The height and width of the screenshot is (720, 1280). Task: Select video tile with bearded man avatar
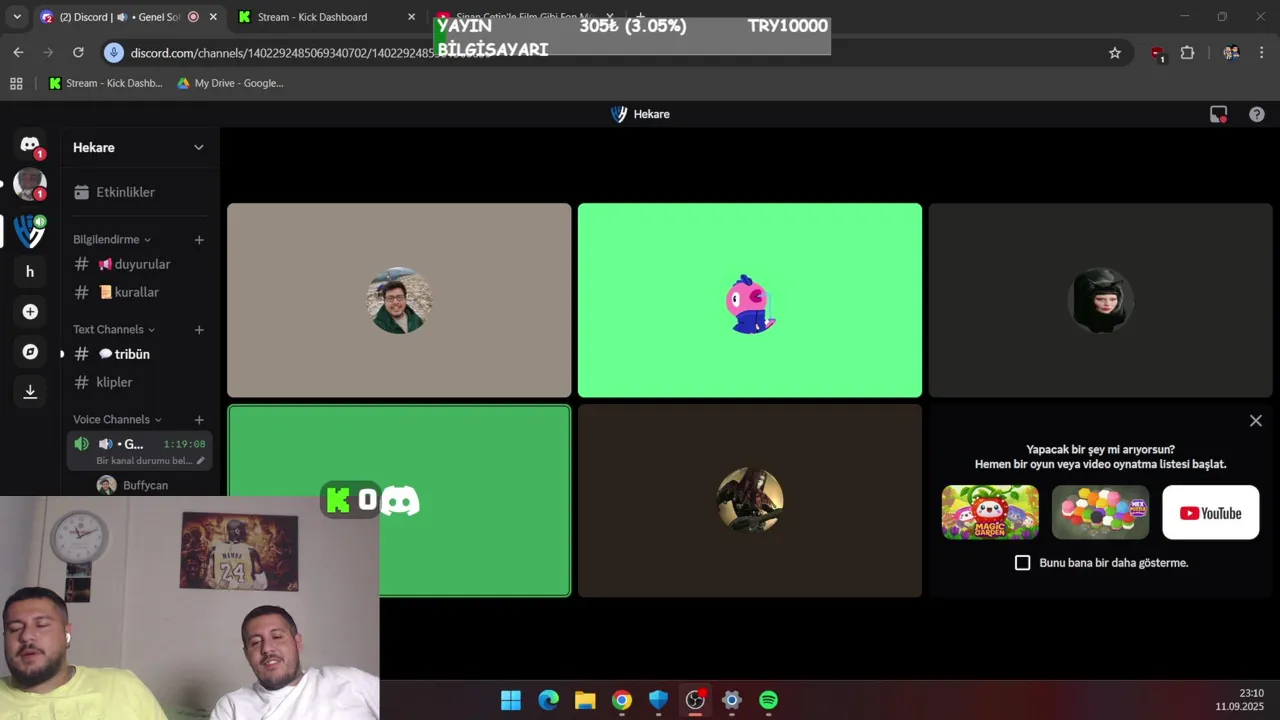tap(399, 300)
